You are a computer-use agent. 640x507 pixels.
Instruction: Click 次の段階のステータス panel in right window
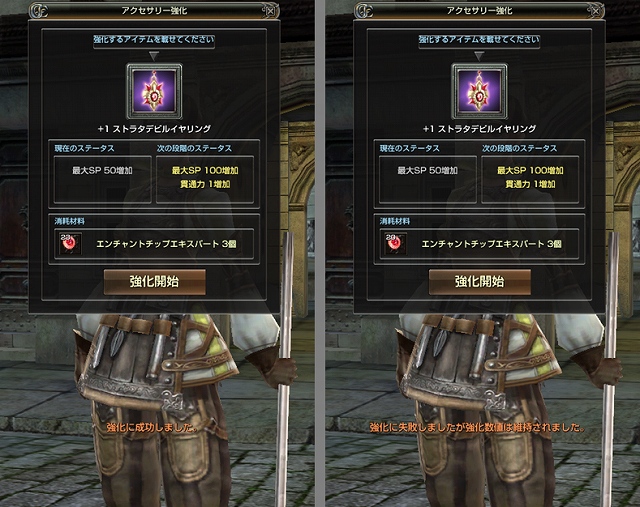click(530, 179)
